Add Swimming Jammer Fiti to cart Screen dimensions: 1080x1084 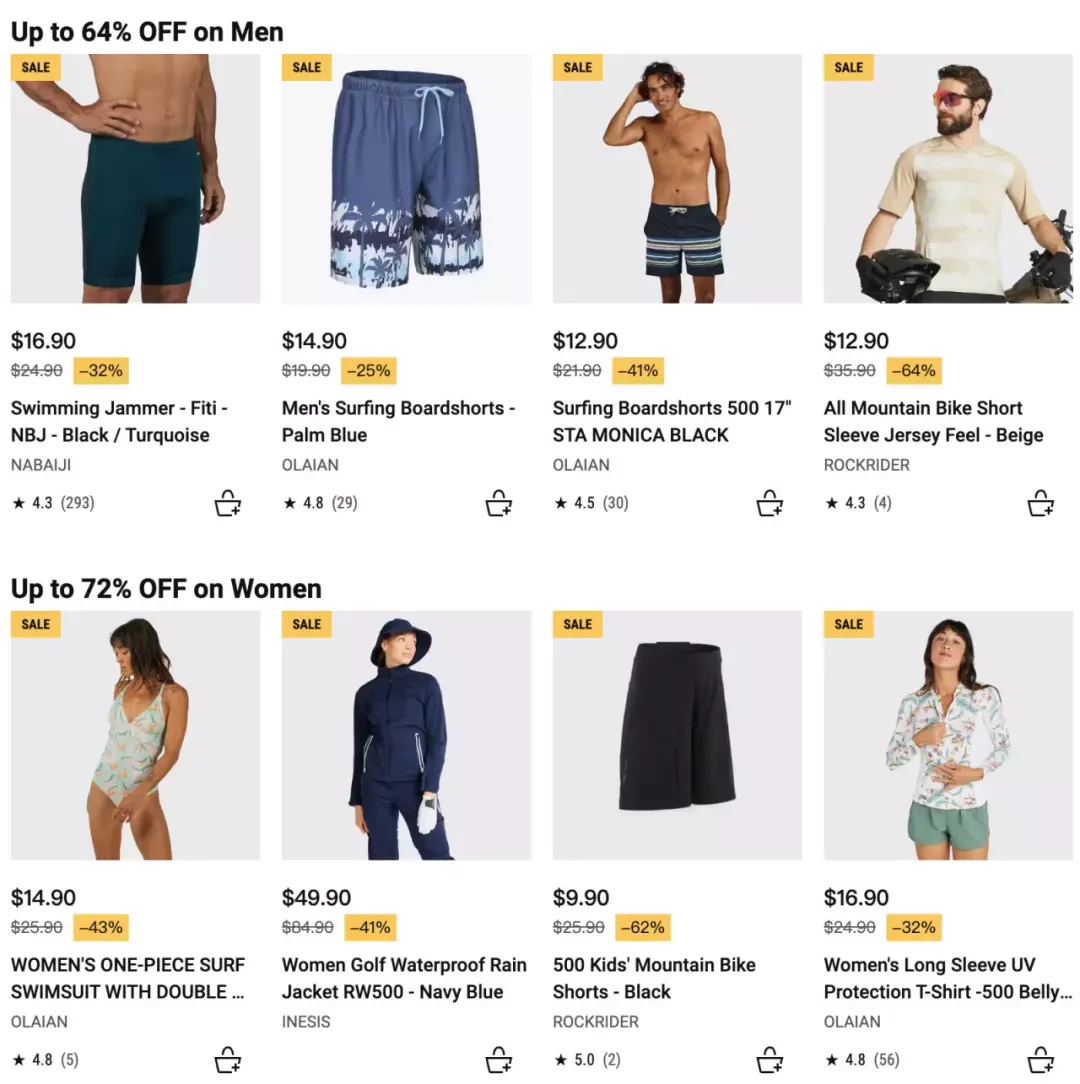227,503
